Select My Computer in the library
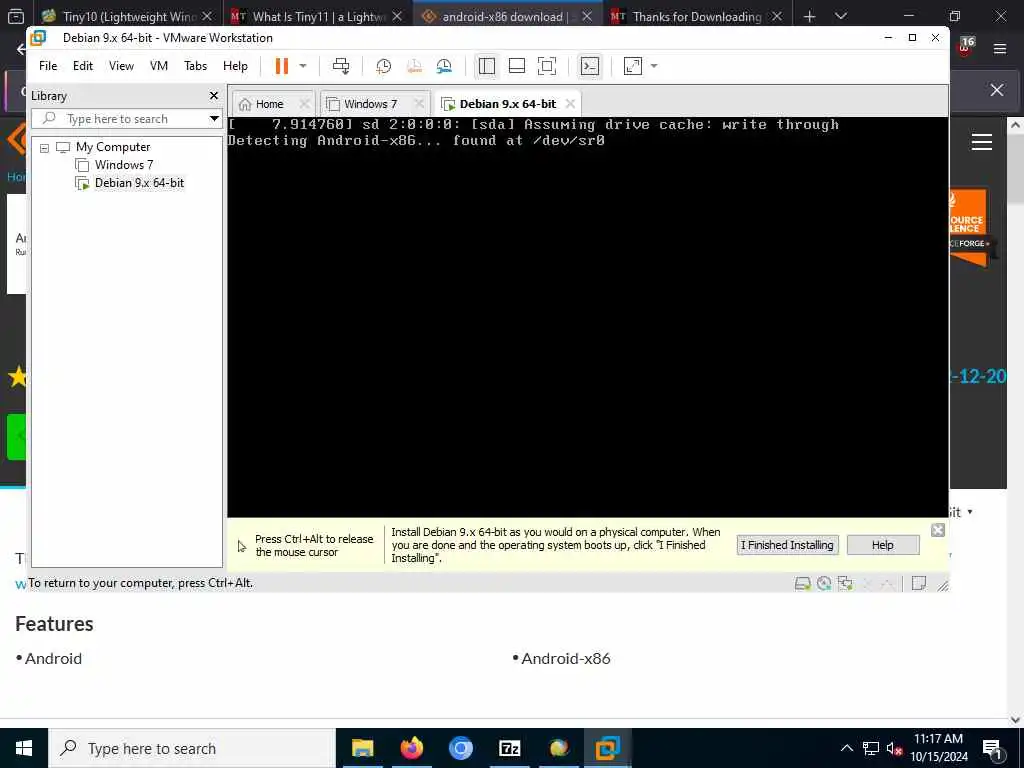Screen dimensions: 1024x768 click(x=113, y=147)
